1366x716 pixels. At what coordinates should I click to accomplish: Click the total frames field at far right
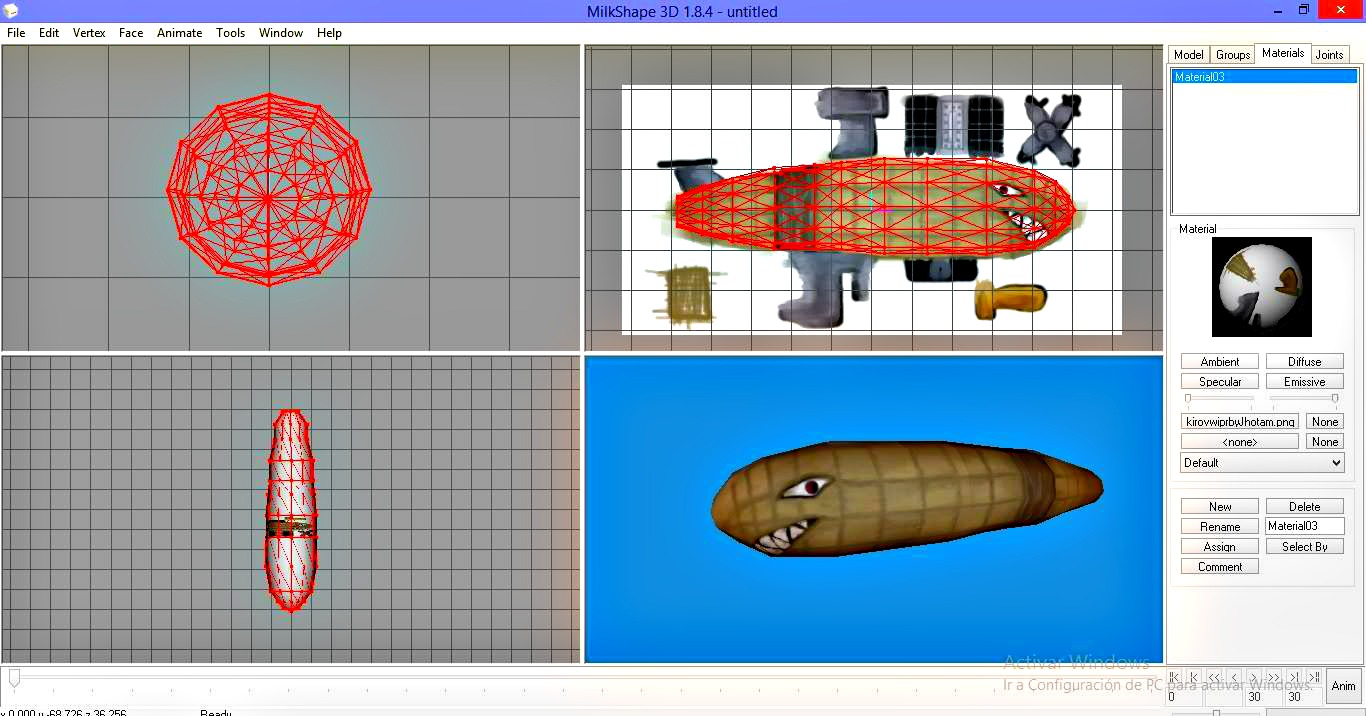click(1304, 697)
